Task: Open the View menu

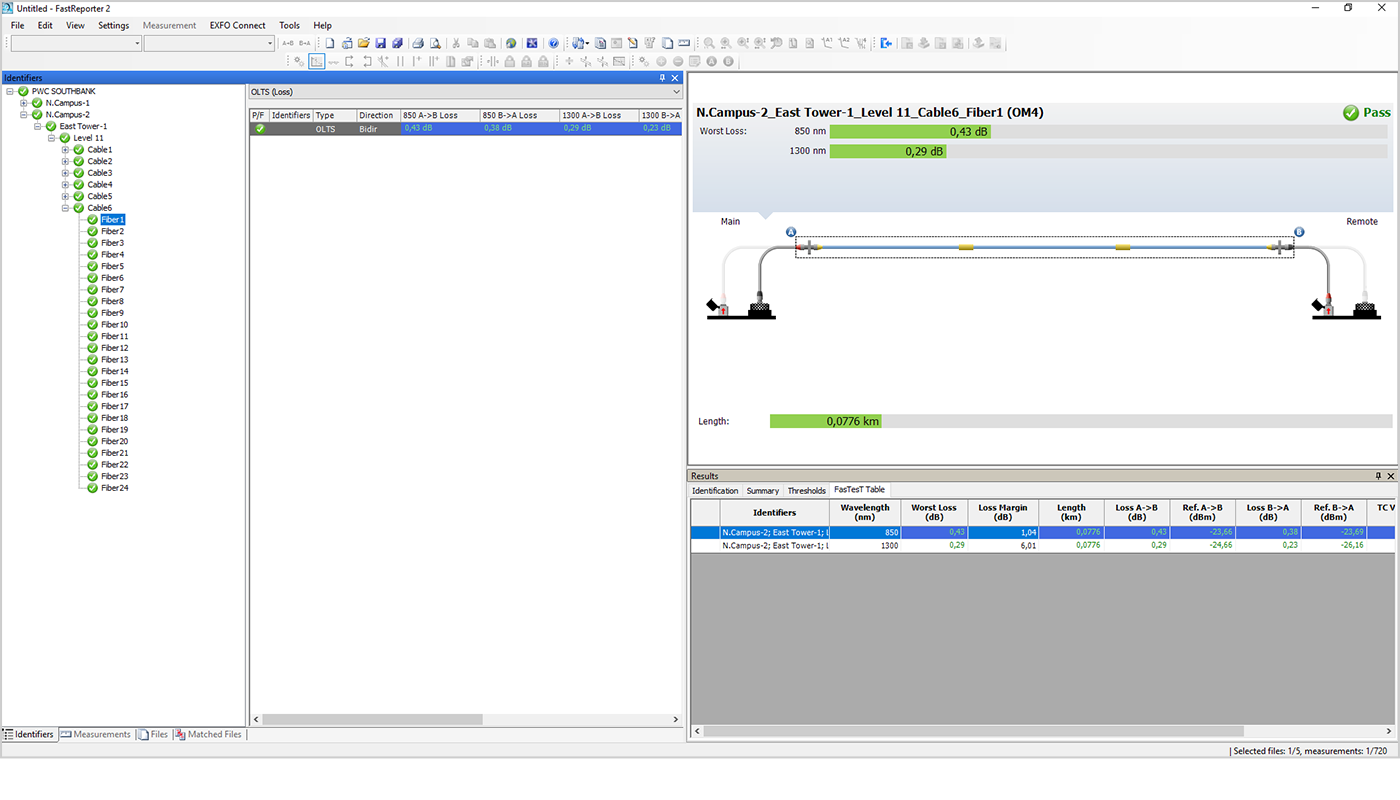Action: [75, 25]
